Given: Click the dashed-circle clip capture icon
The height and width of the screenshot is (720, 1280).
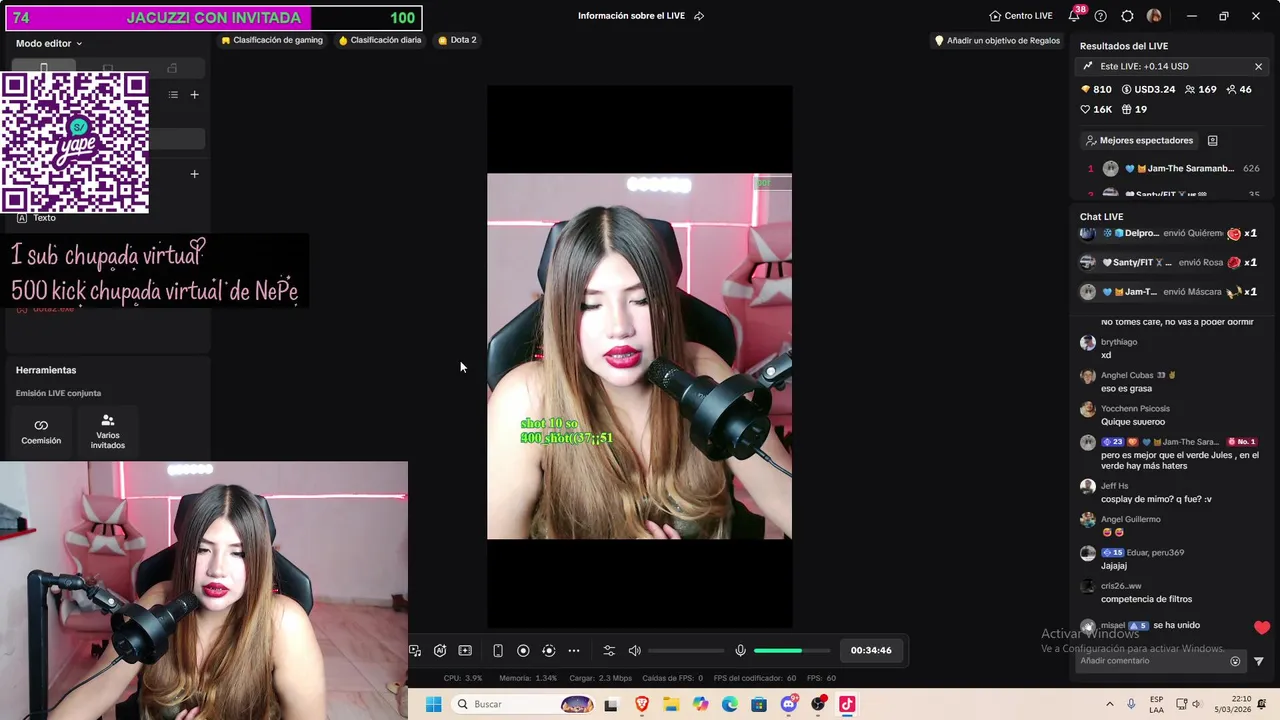Looking at the screenshot, I should point(548,651).
